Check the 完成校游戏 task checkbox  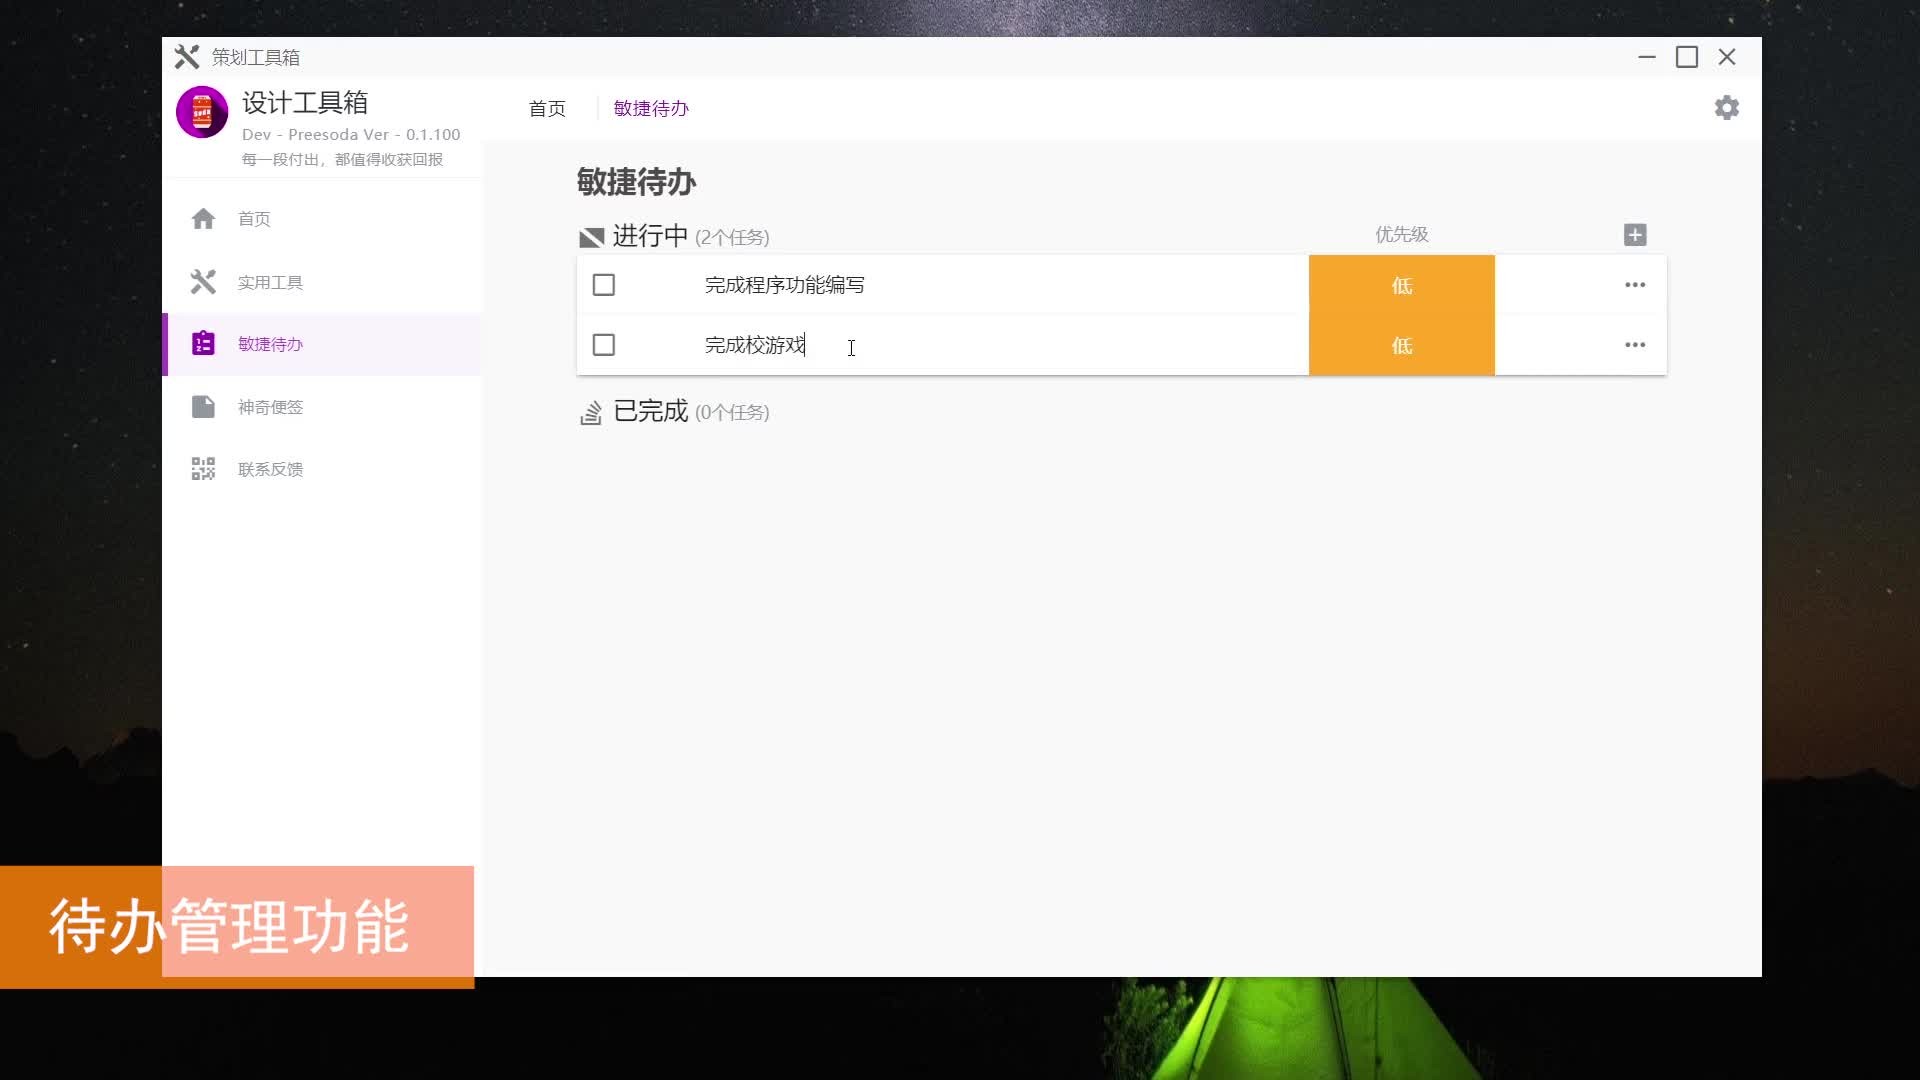tap(604, 345)
